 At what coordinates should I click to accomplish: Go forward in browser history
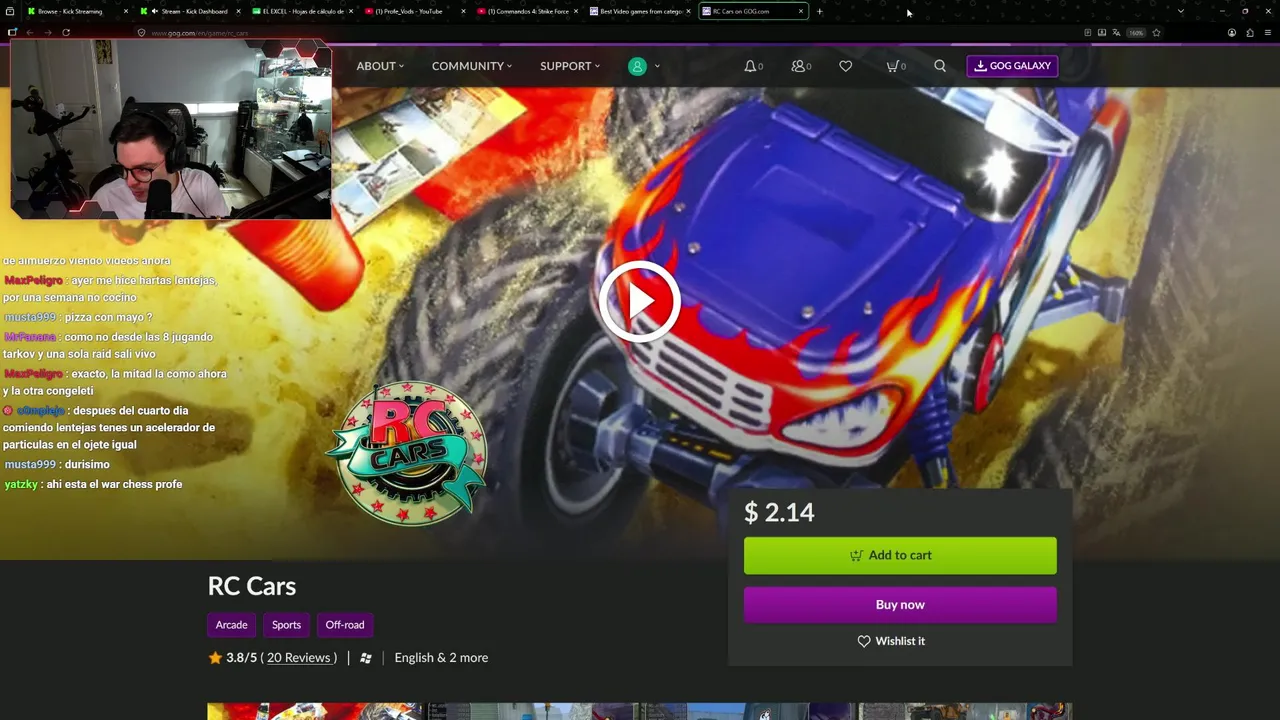pos(47,32)
